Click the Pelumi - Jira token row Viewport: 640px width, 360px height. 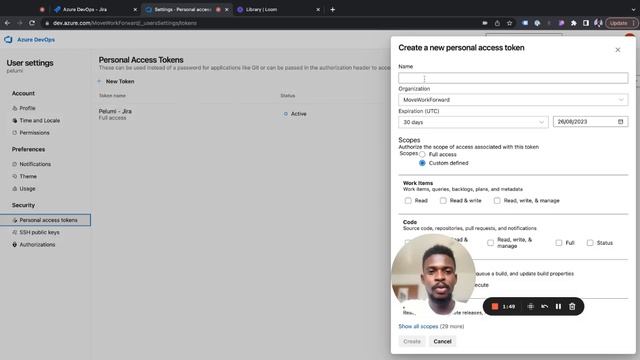click(241, 114)
